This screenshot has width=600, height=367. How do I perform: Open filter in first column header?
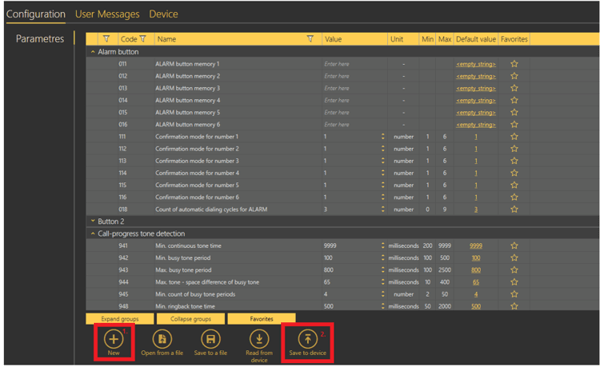[106, 39]
